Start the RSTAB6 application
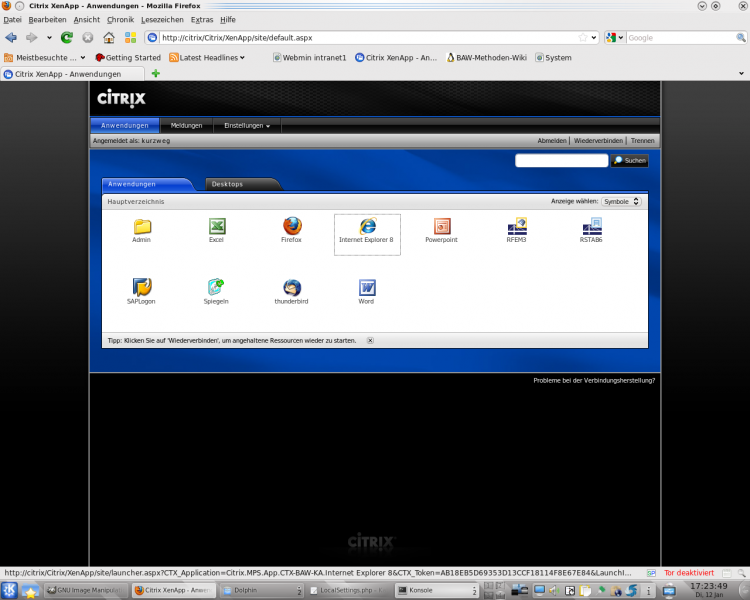This screenshot has width=750, height=600. 591,230
